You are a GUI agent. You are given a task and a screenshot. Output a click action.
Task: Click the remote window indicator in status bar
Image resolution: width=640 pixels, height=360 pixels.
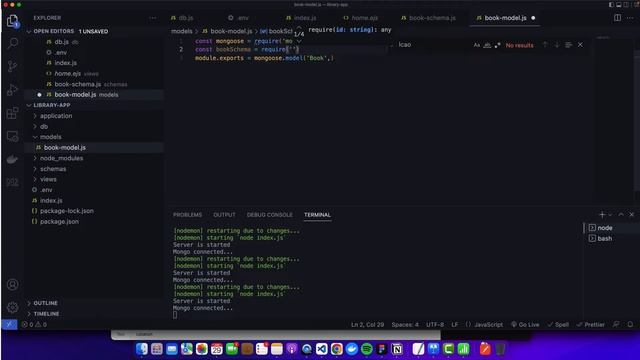(x=9, y=324)
